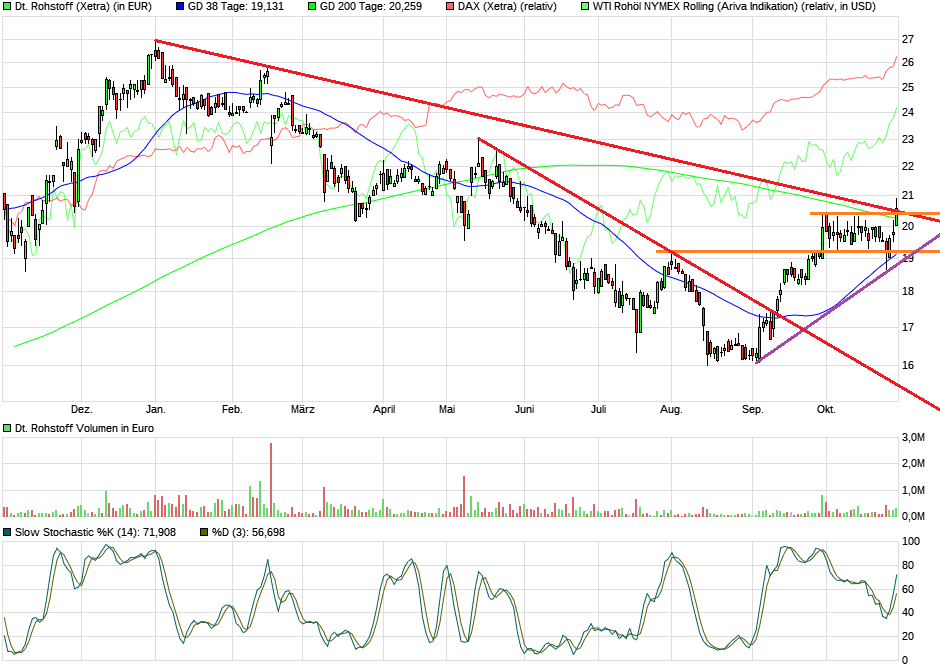Click the green GD 200 Tage swatch
The height and width of the screenshot is (670, 940).
312,7
